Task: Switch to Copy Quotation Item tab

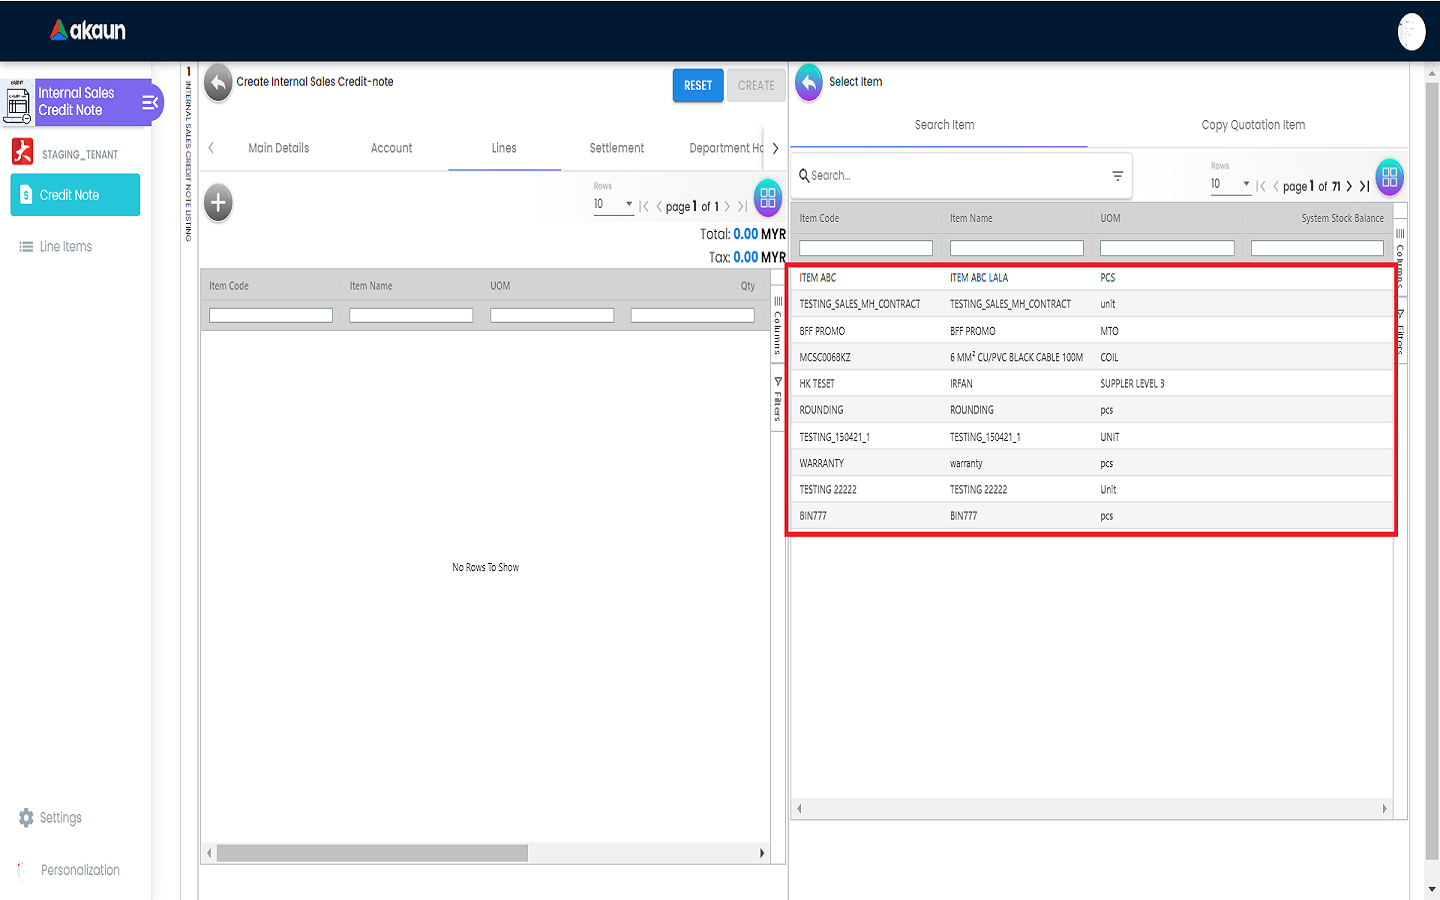Action: (x=1252, y=125)
